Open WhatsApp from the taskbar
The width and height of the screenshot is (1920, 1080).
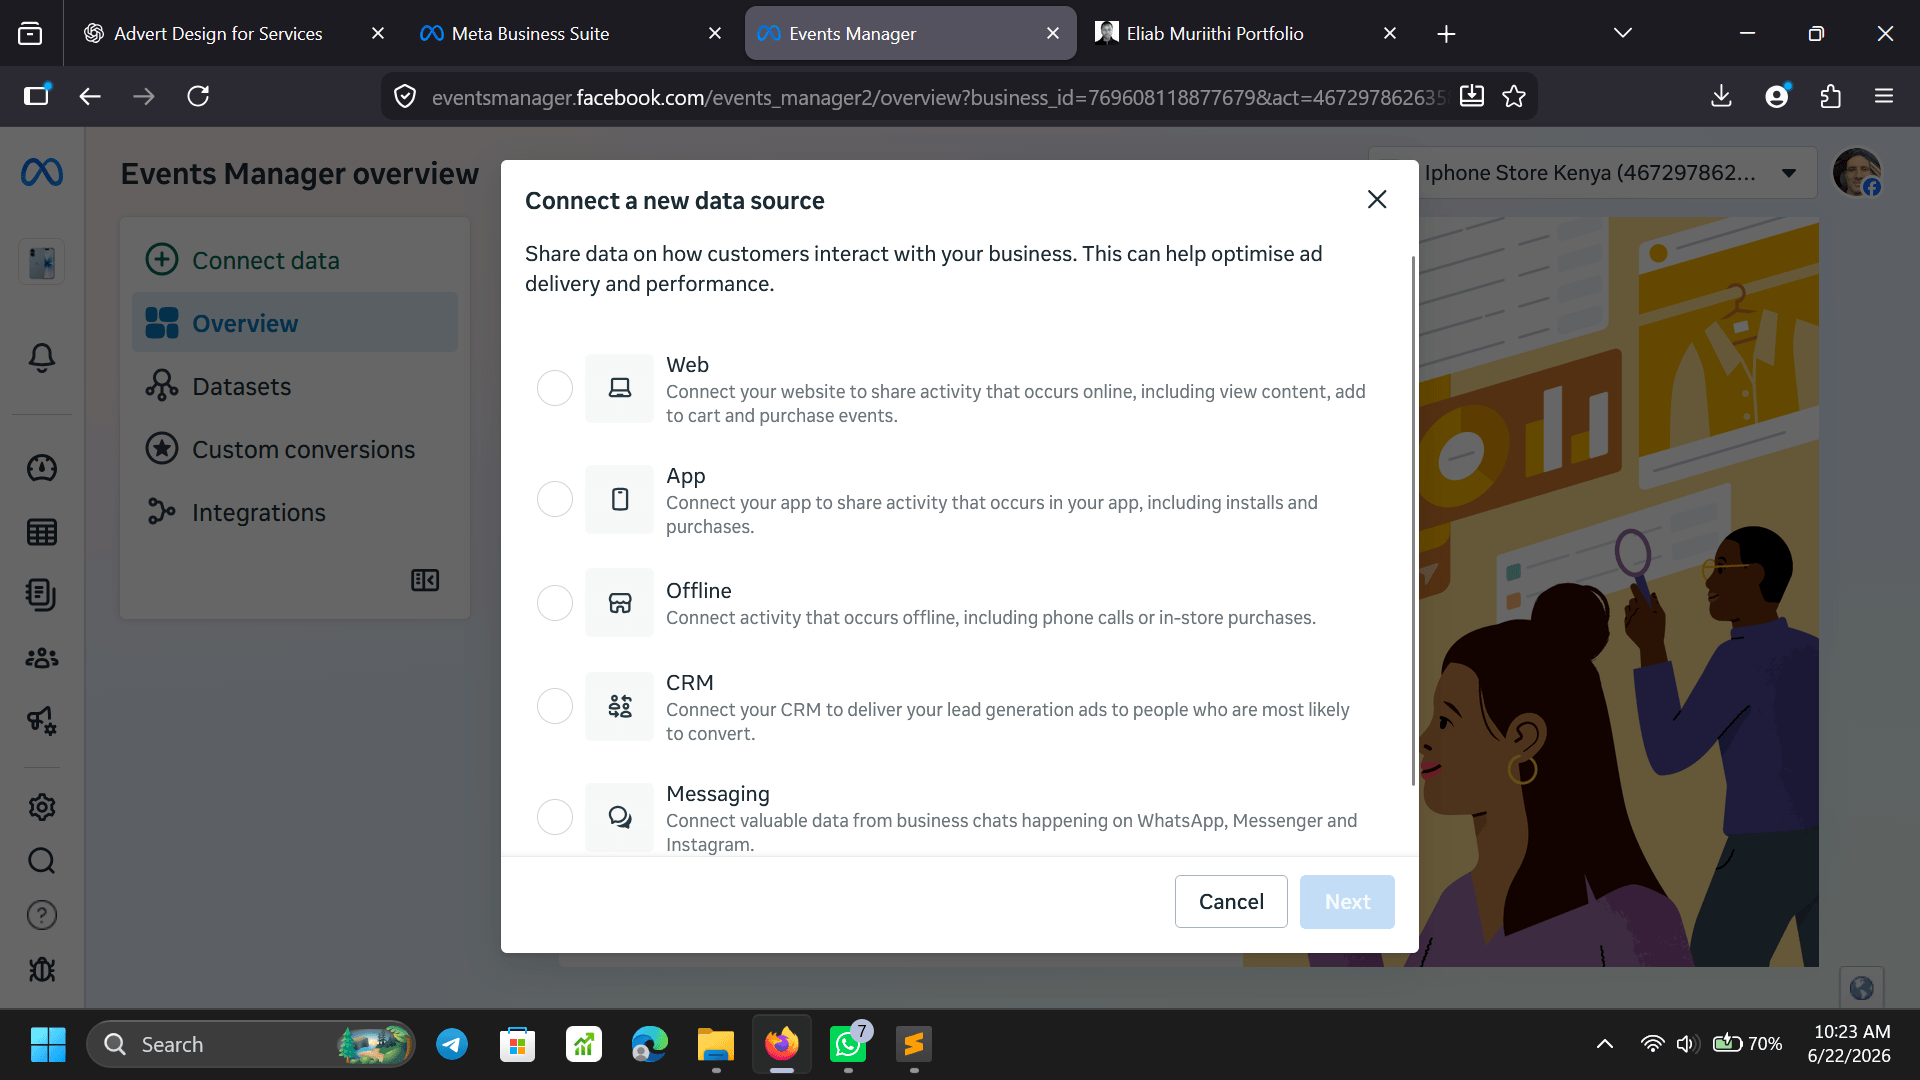[x=848, y=1045]
